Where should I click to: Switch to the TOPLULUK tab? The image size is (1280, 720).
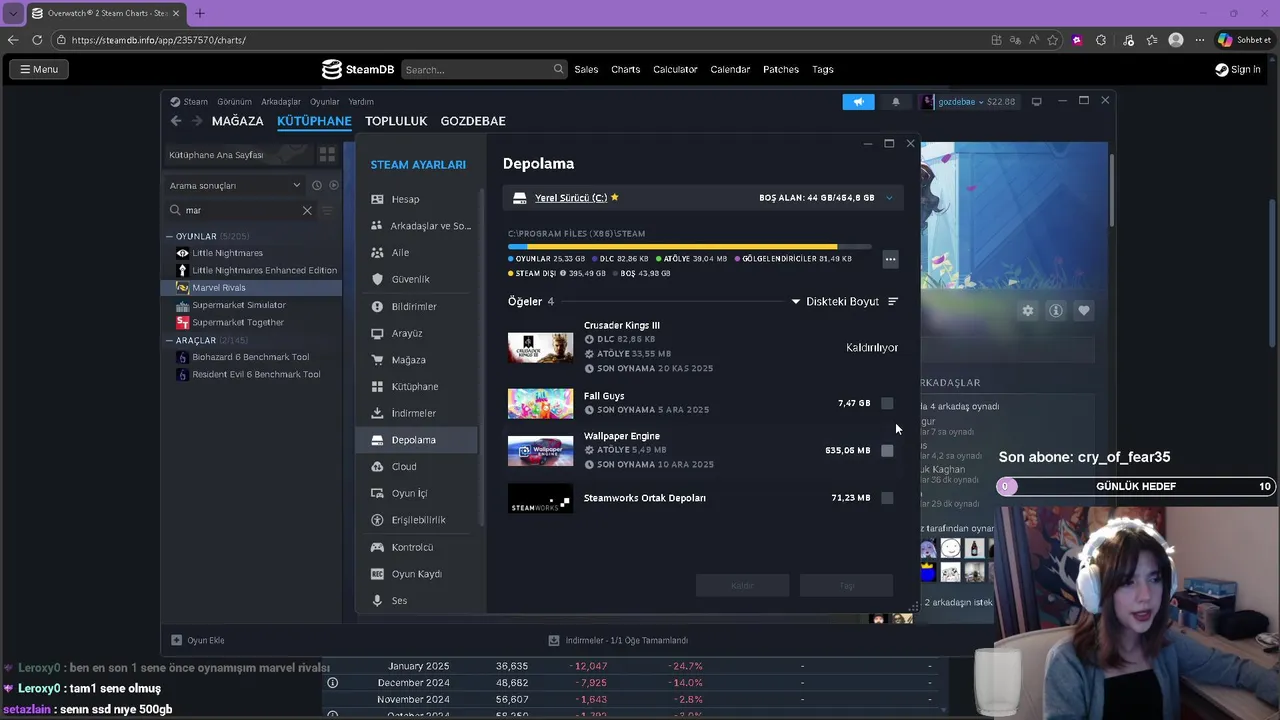click(x=396, y=121)
